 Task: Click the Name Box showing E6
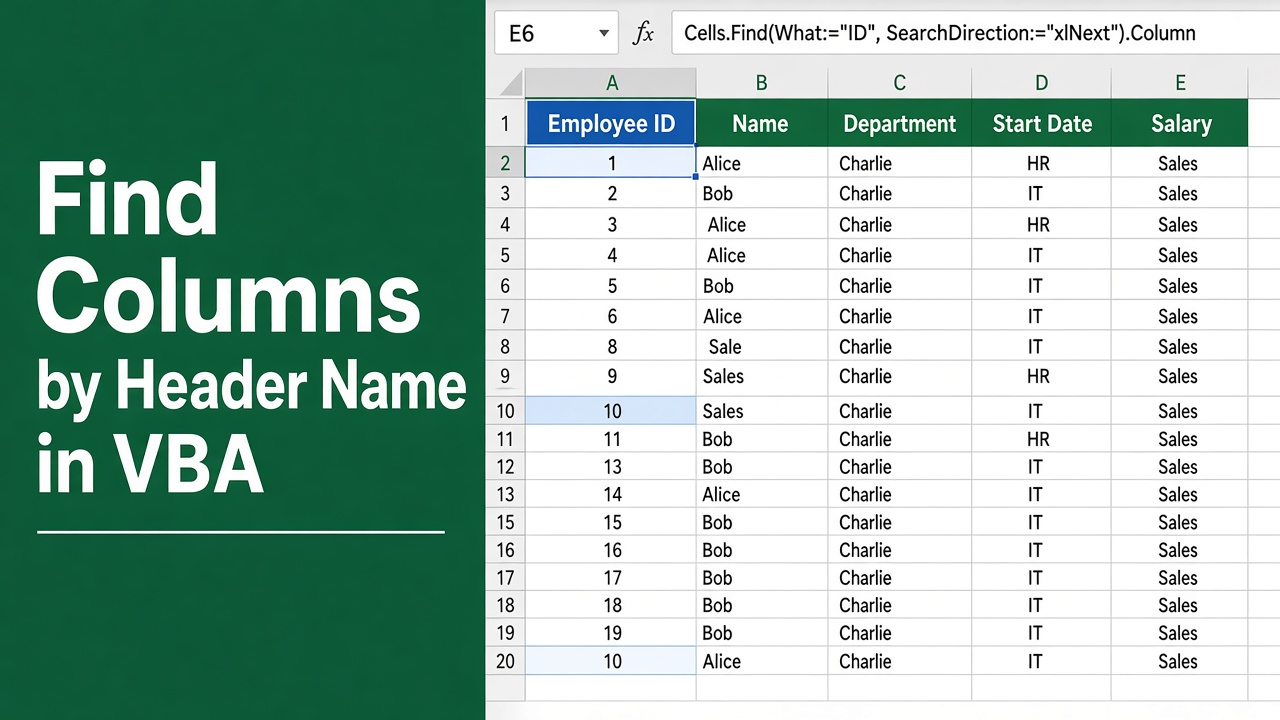click(x=556, y=33)
